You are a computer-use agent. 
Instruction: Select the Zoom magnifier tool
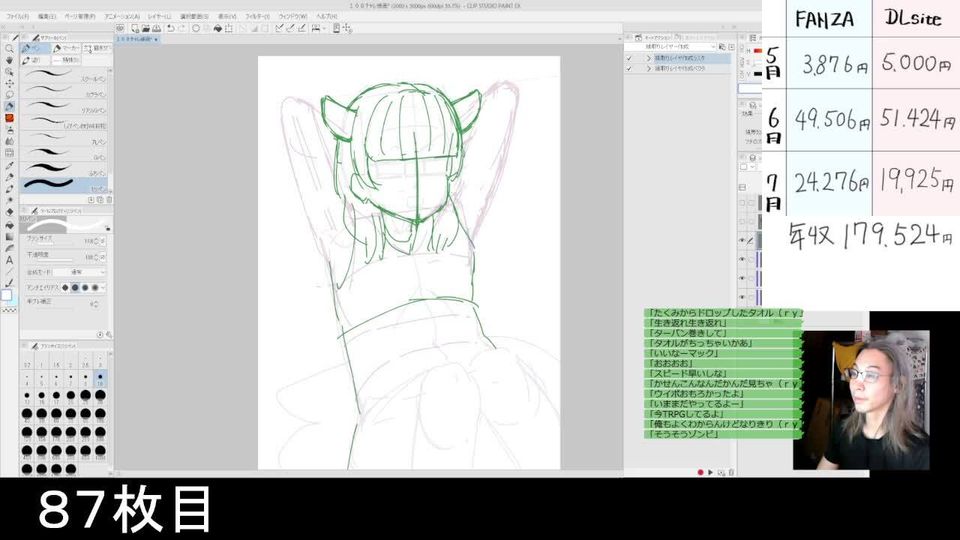[9, 48]
